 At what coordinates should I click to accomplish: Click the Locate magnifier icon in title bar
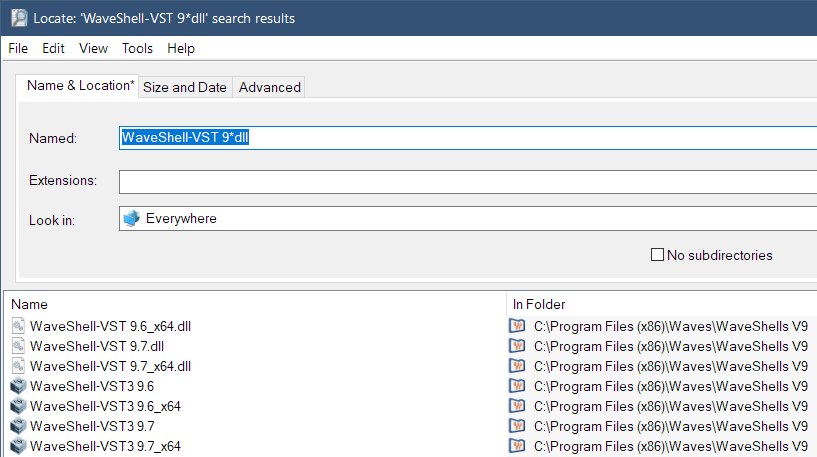[18, 17]
